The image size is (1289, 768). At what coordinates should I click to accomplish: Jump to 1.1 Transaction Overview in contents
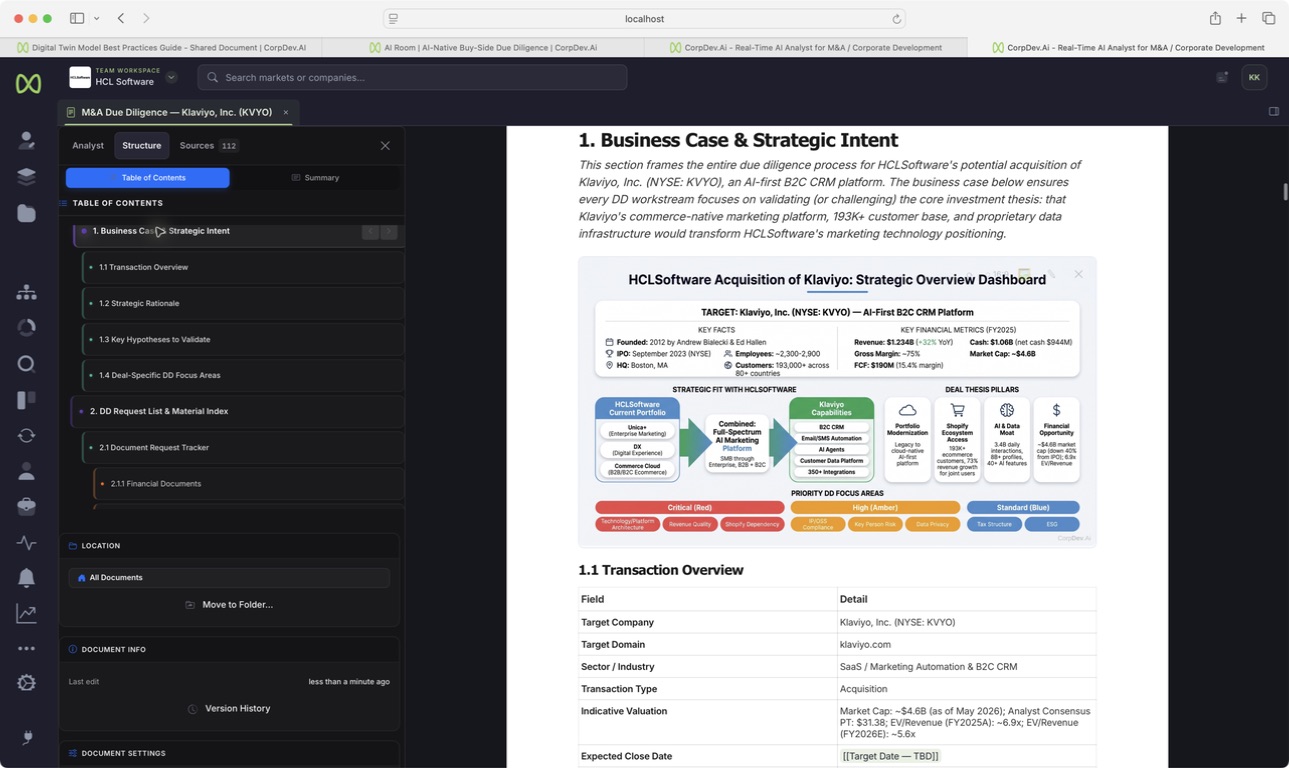point(243,267)
